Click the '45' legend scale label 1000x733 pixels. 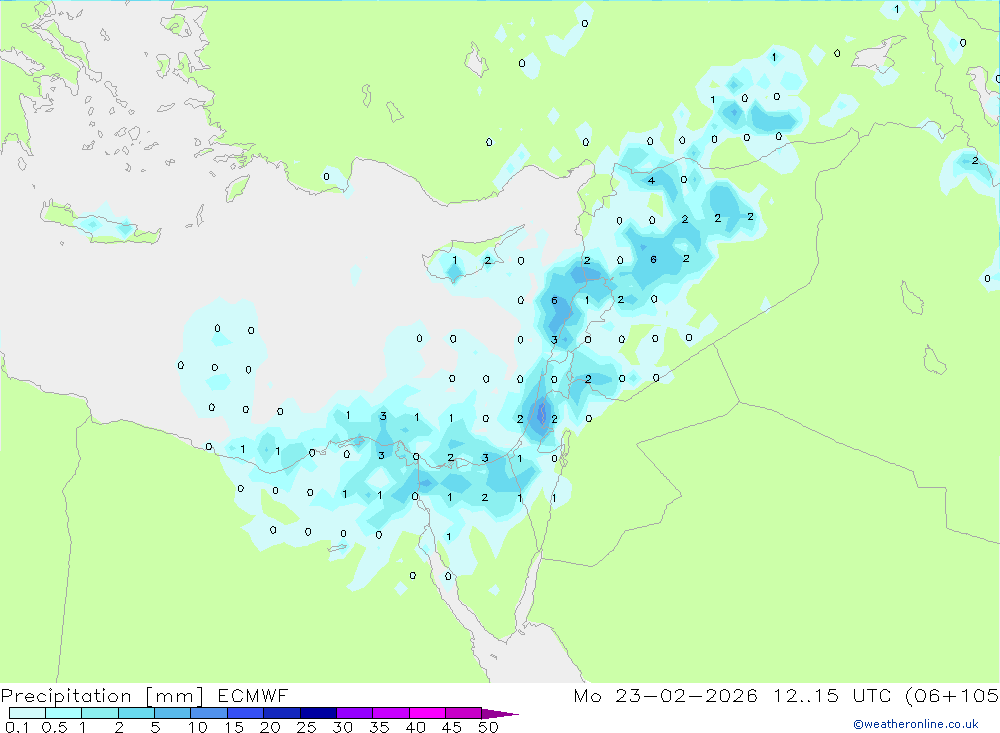(452, 727)
